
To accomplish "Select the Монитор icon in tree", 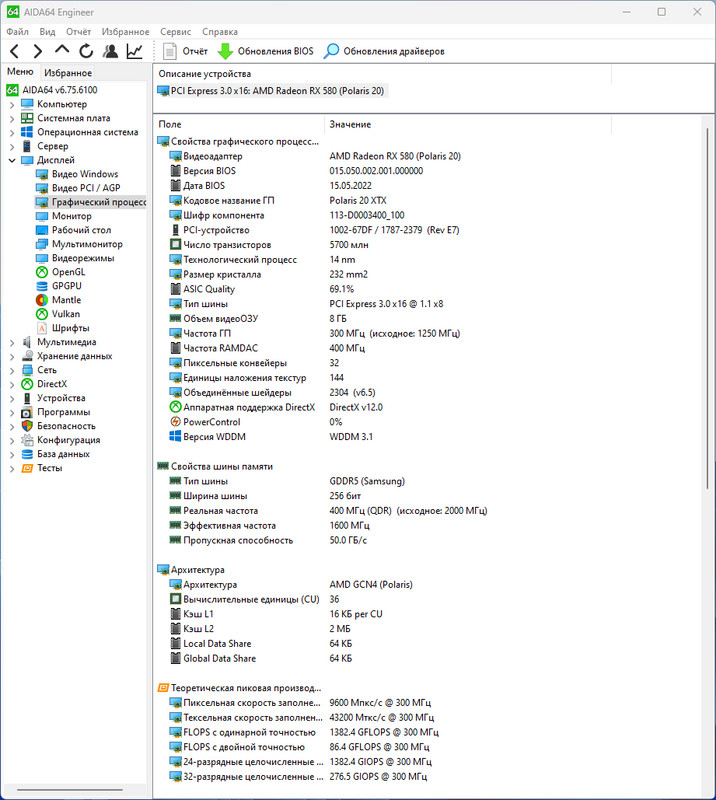I will pyautogui.click(x=42, y=216).
